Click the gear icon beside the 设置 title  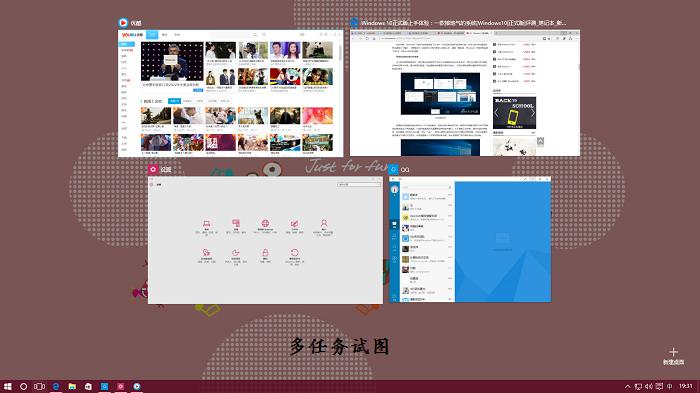(153, 169)
